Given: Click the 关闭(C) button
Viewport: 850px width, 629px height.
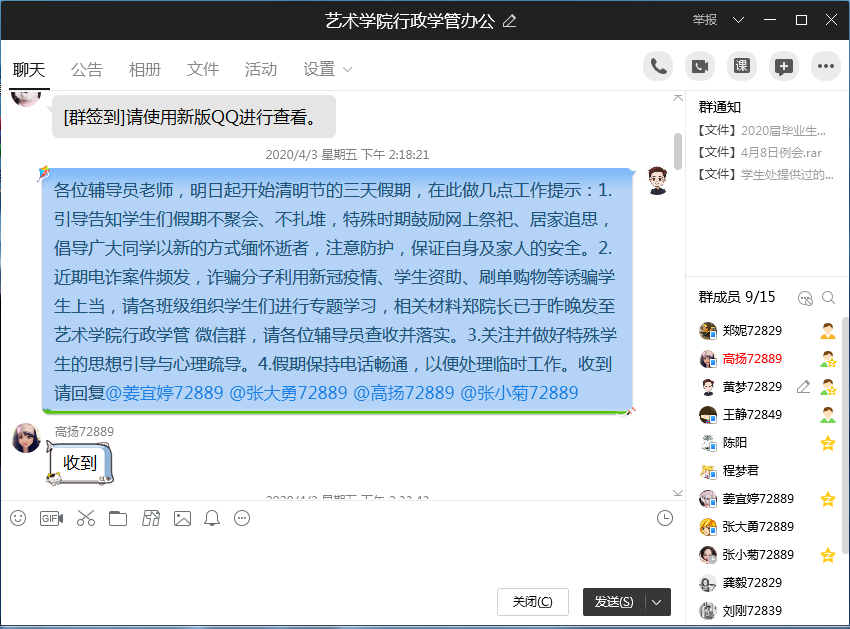Looking at the screenshot, I should 532,602.
